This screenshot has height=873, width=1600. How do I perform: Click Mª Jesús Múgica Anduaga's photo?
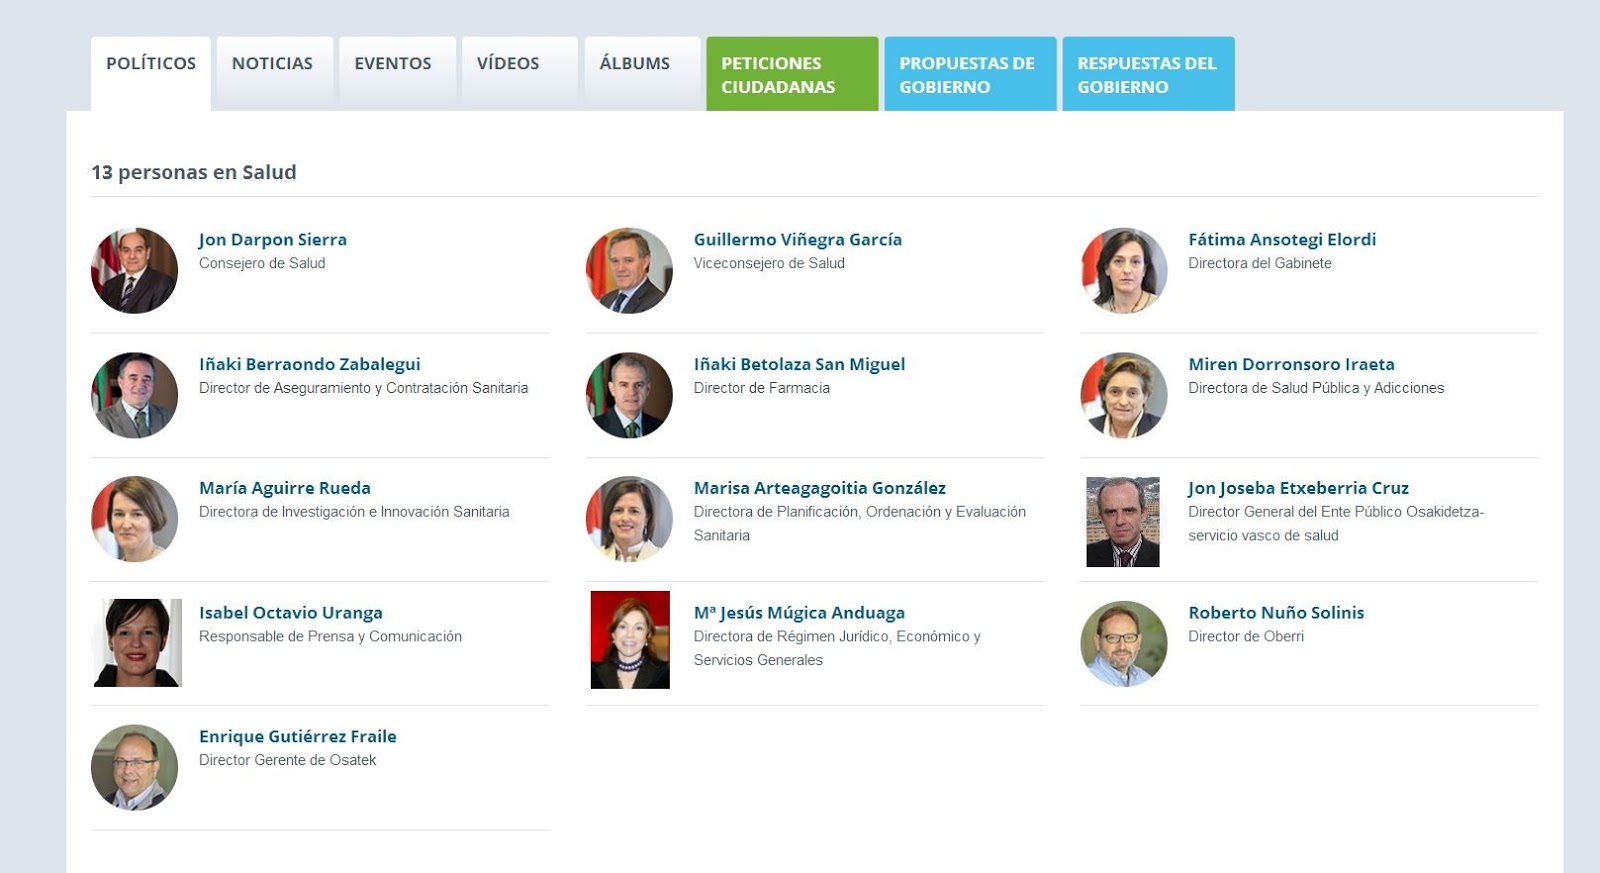coord(630,640)
